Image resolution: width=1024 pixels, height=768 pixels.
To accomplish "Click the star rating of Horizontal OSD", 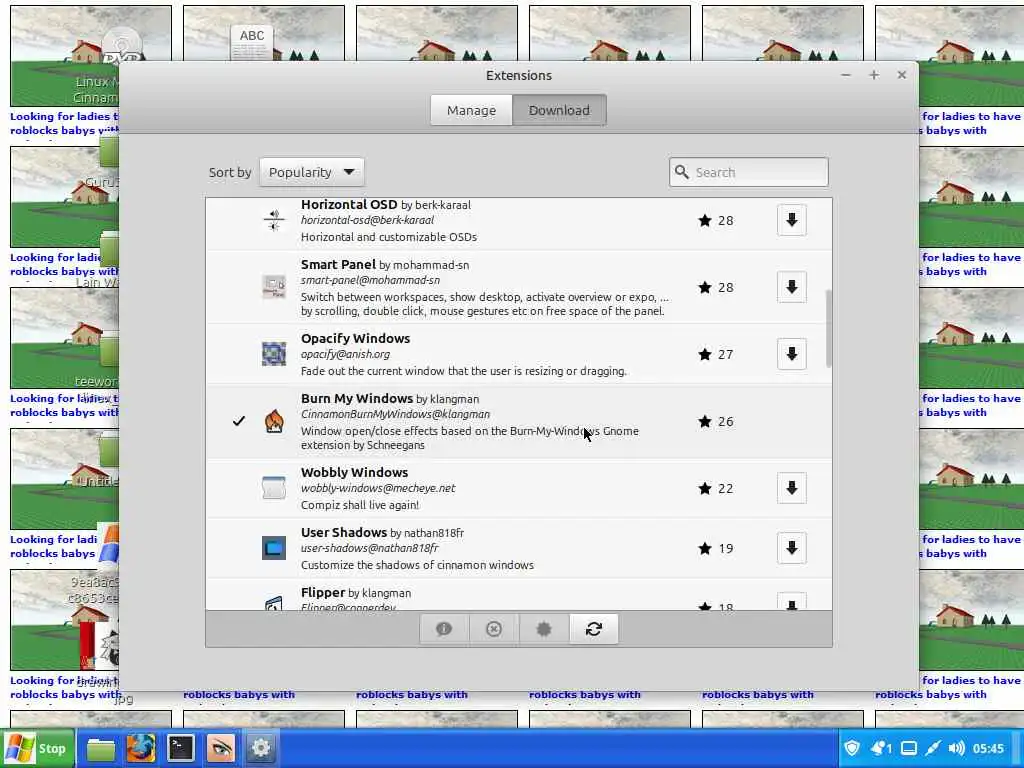I will pyautogui.click(x=716, y=220).
